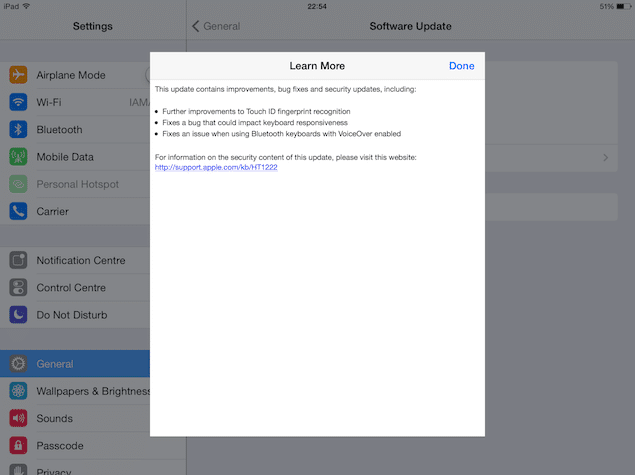635x475 pixels.
Task: Open Wi-Fi settings via its icon
Action: click(18, 102)
